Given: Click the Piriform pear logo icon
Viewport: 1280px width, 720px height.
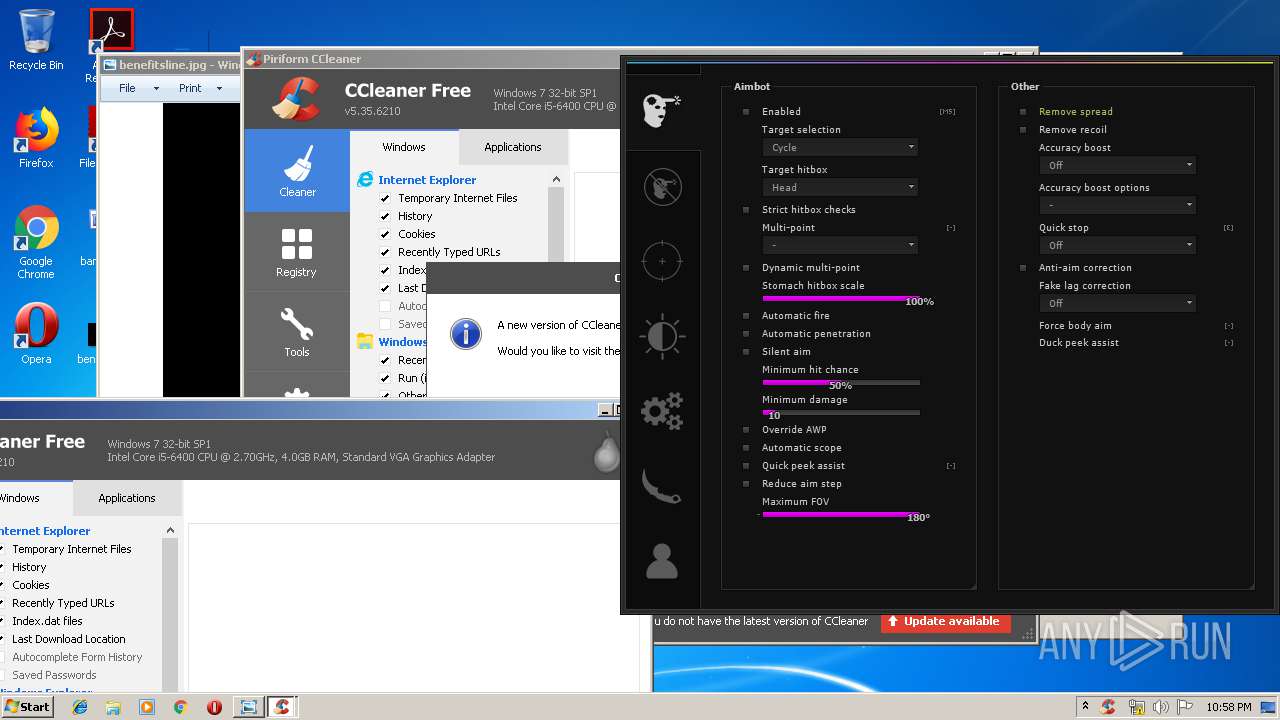Looking at the screenshot, I should 606,452.
